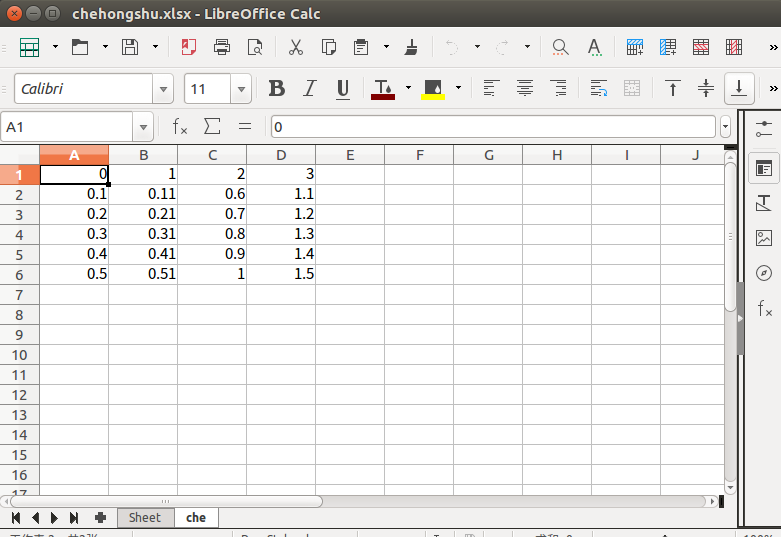Click the Copy icon
781x537 pixels.
tap(329, 47)
